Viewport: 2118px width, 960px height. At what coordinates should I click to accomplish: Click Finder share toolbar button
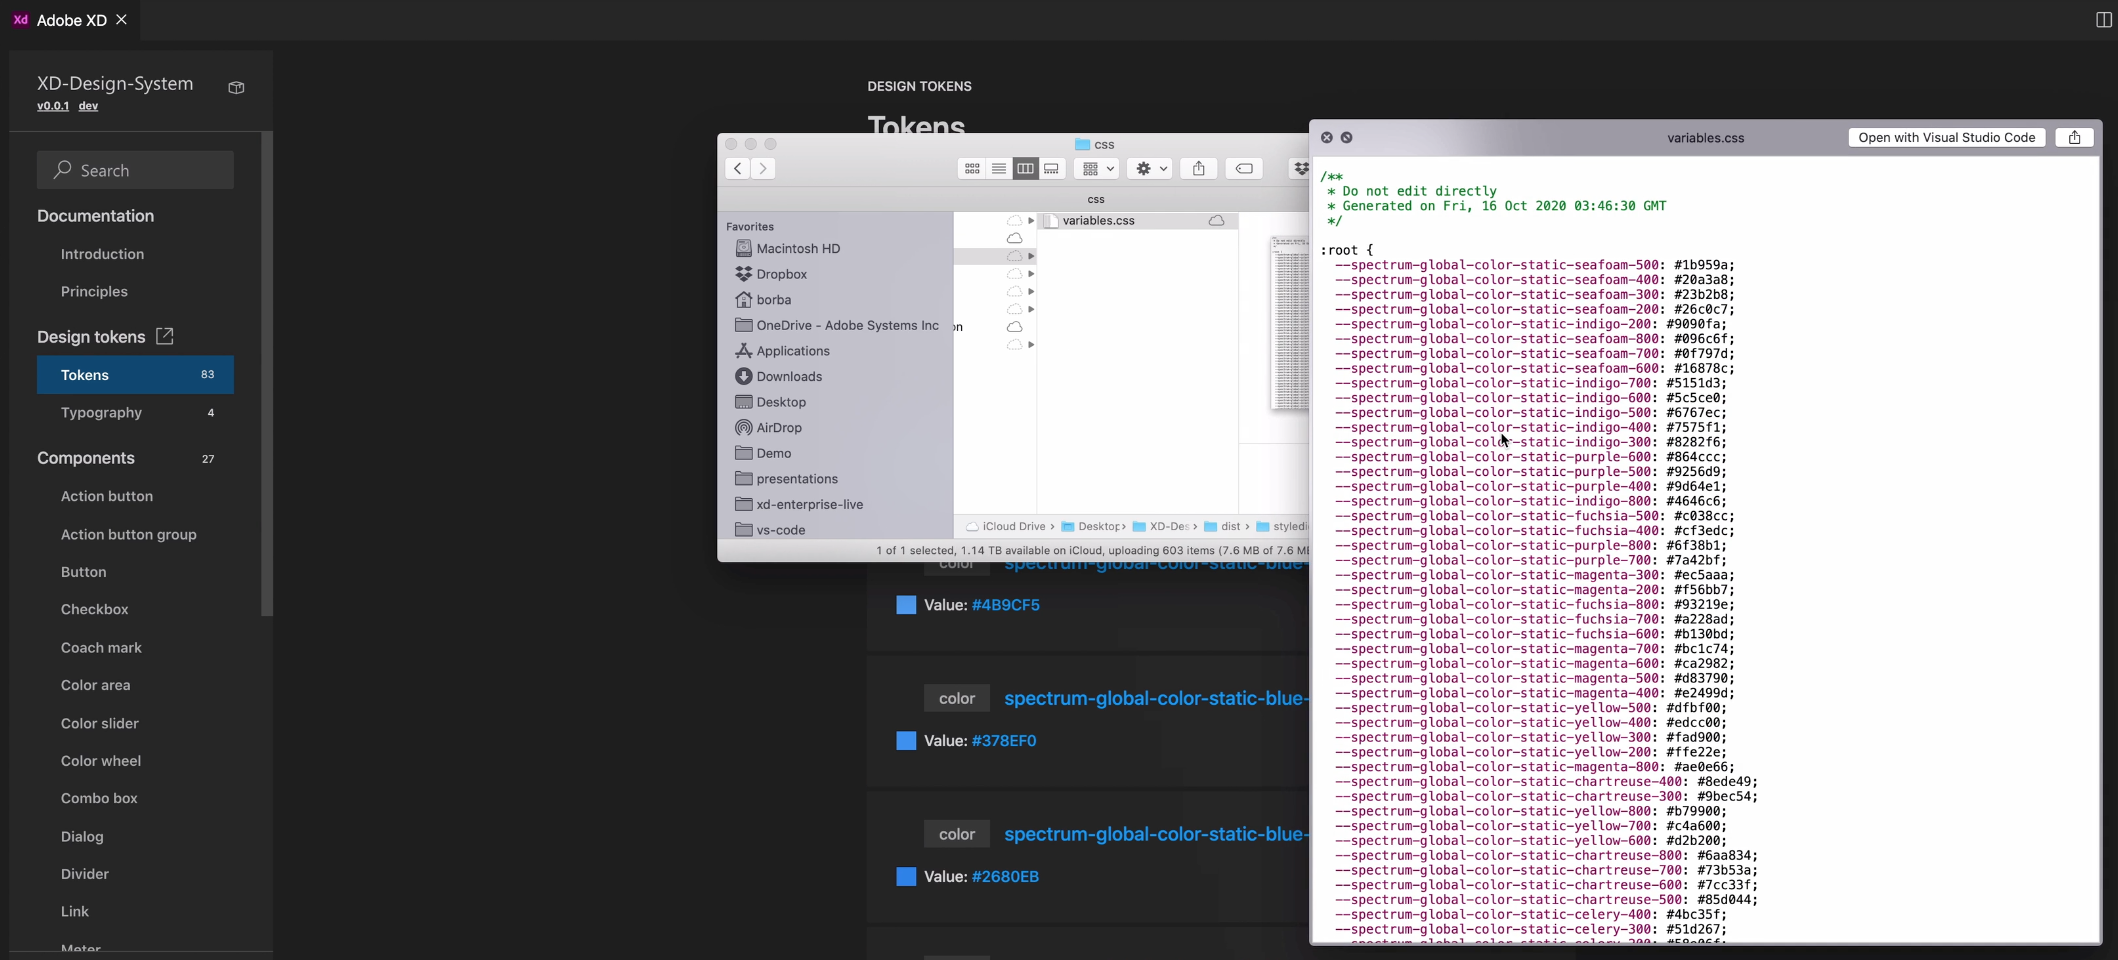[x=1198, y=168]
